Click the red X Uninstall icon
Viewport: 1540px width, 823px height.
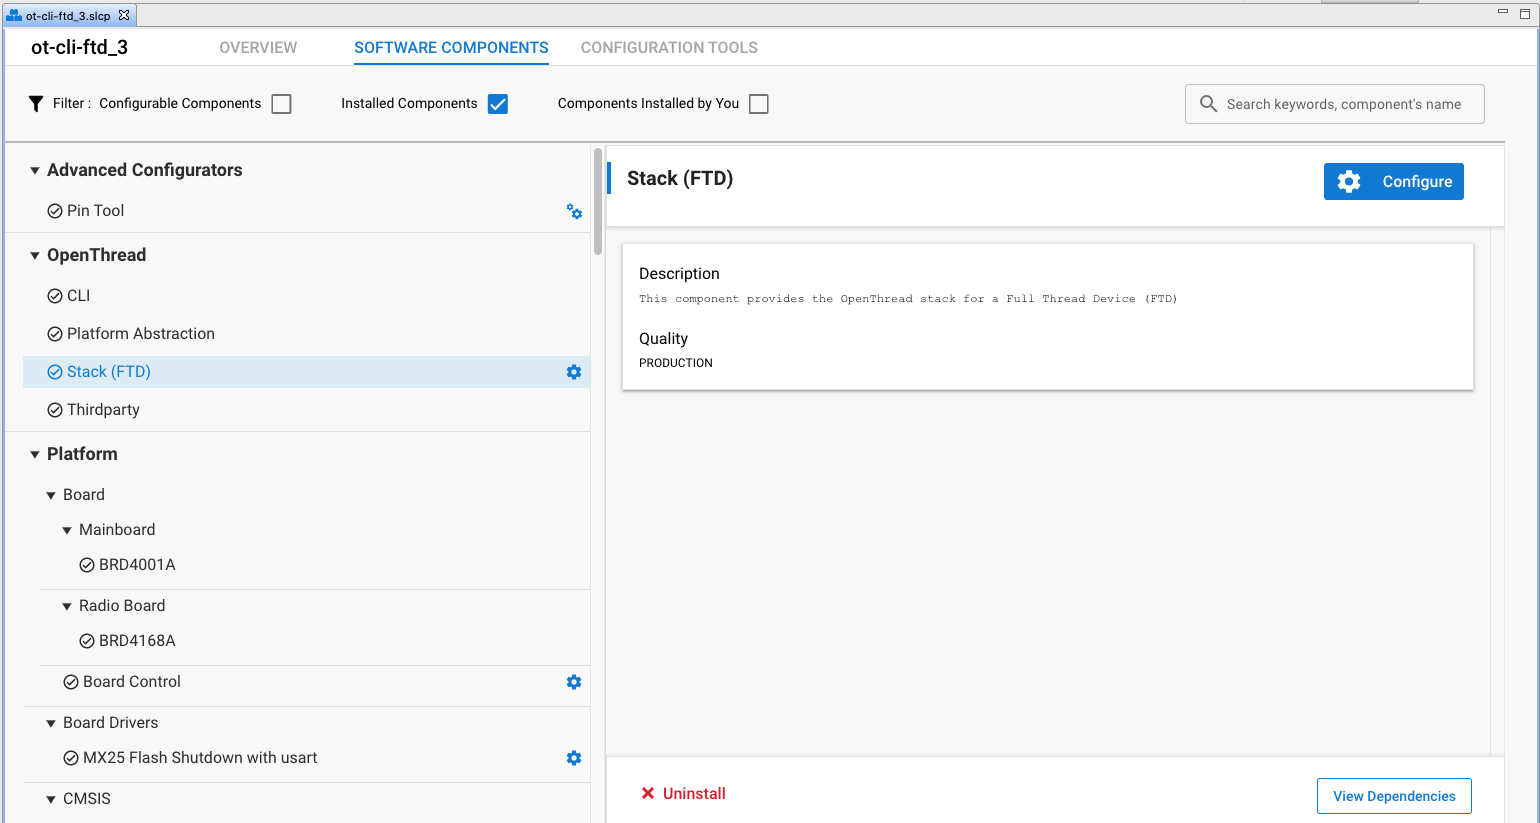click(x=650, y=793)
